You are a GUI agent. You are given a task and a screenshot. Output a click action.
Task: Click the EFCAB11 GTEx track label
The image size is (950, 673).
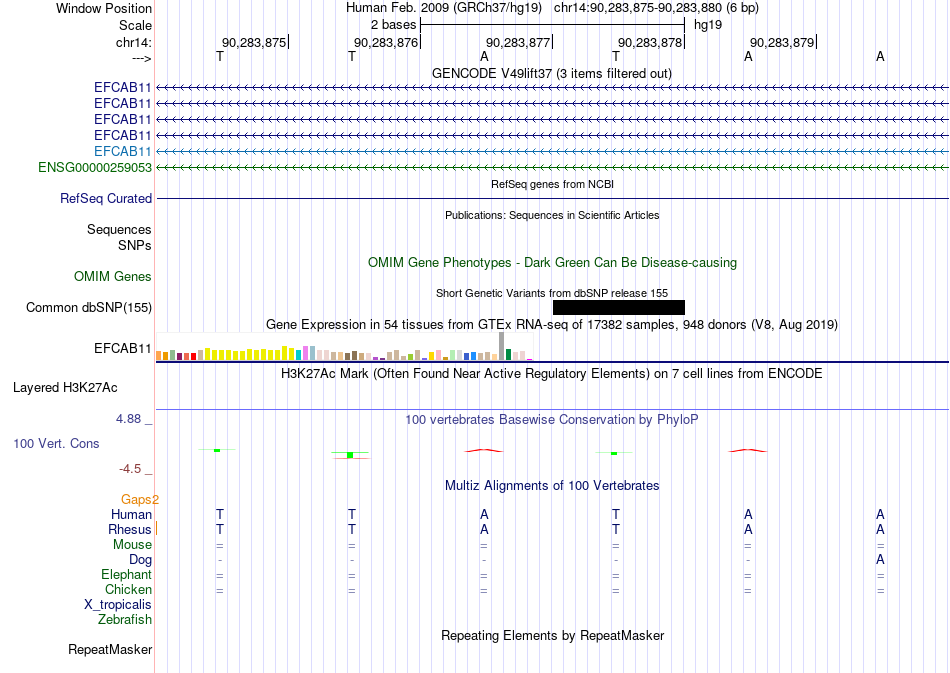click(x=122, y=348)
